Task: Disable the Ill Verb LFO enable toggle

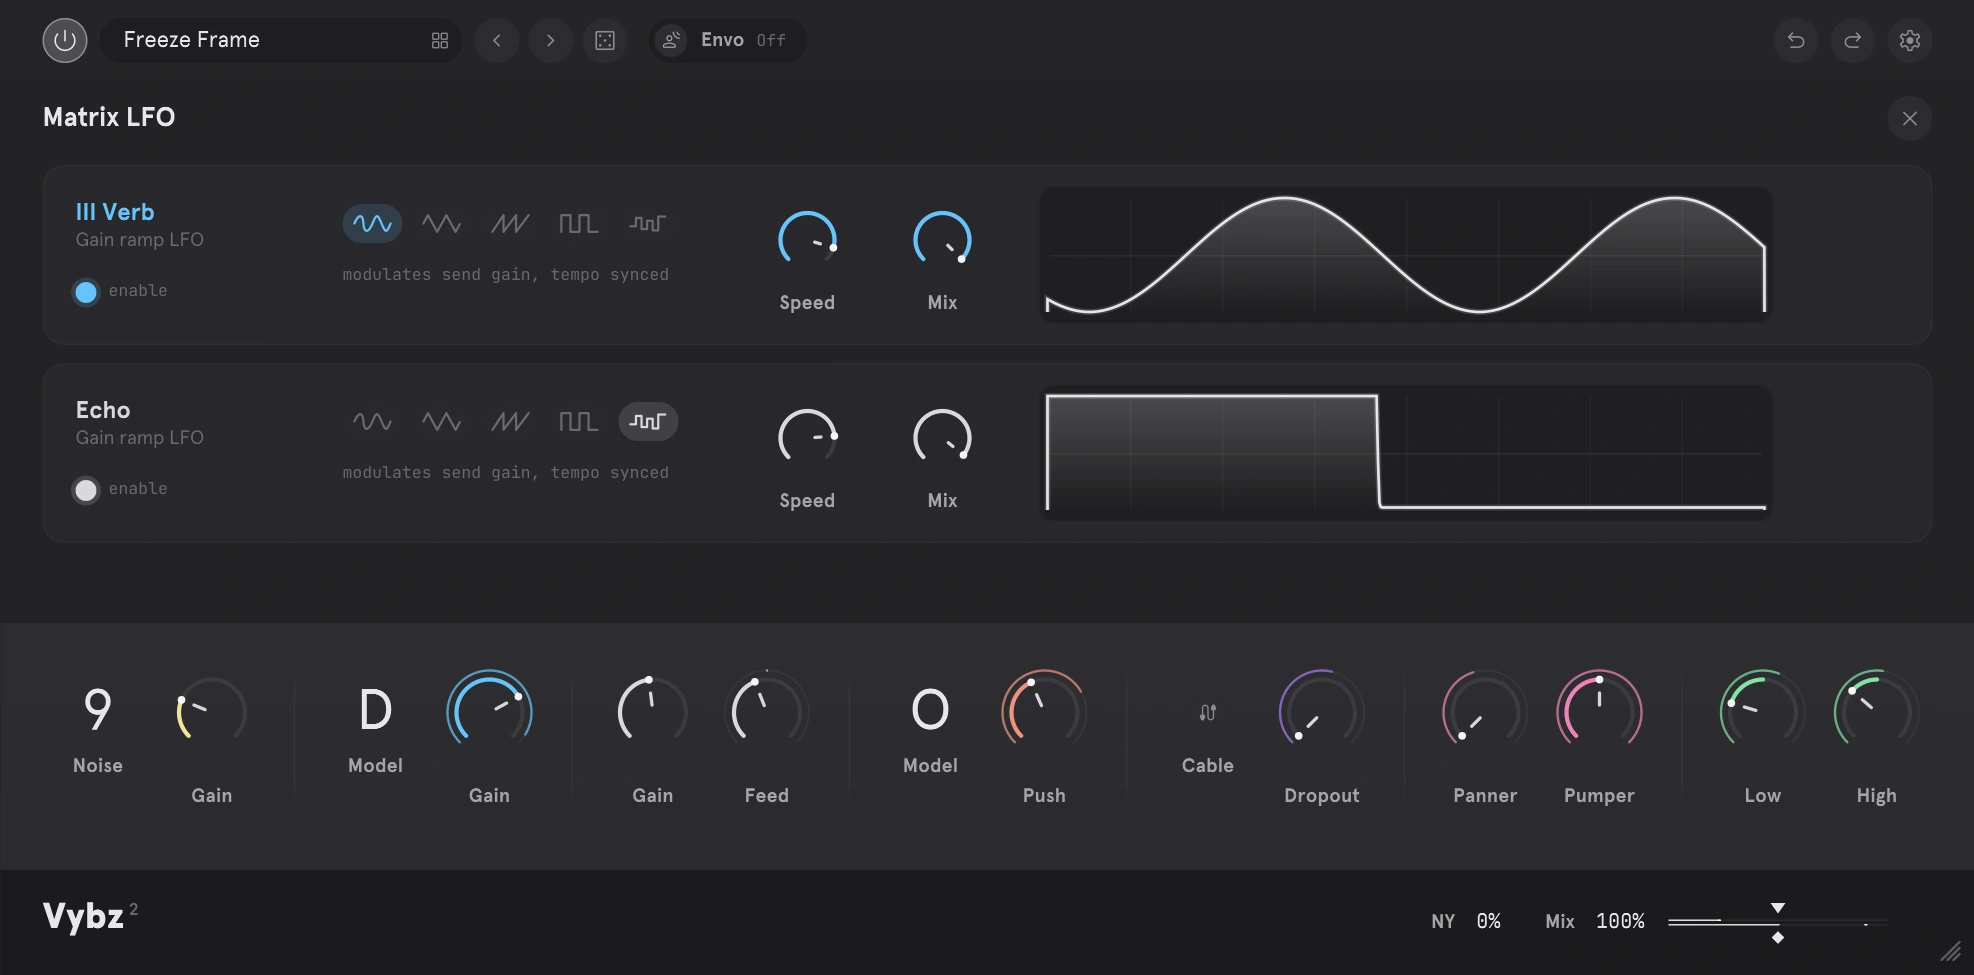Action: pyautogui.click(x=86, y=291)
